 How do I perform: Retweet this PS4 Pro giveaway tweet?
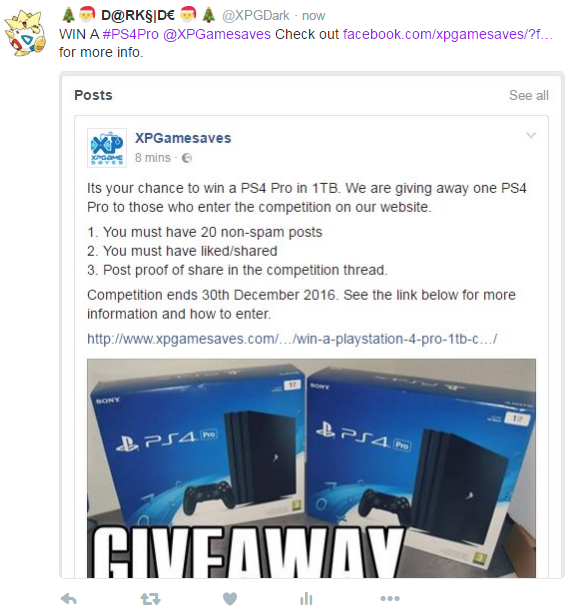pyautogui.click(x=150, y=599)
